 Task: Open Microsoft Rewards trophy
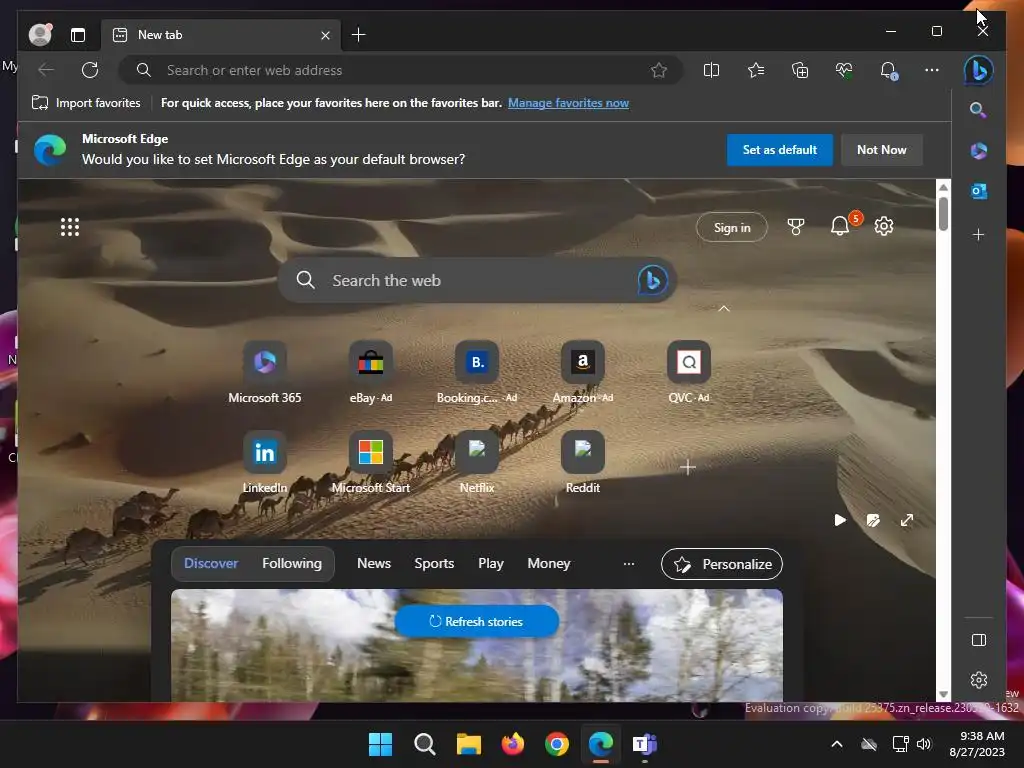(795, 227)
